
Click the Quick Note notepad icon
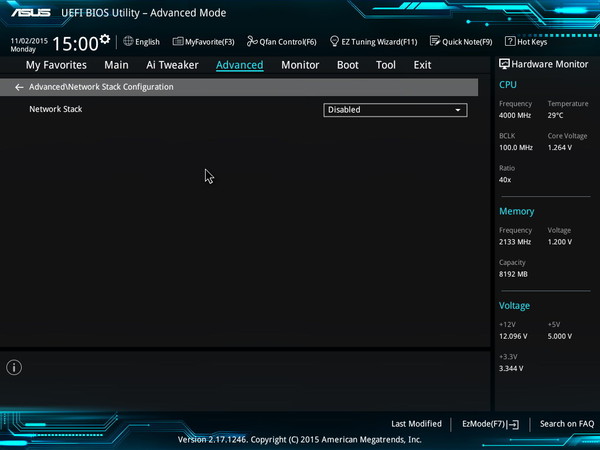click(435, 41)
